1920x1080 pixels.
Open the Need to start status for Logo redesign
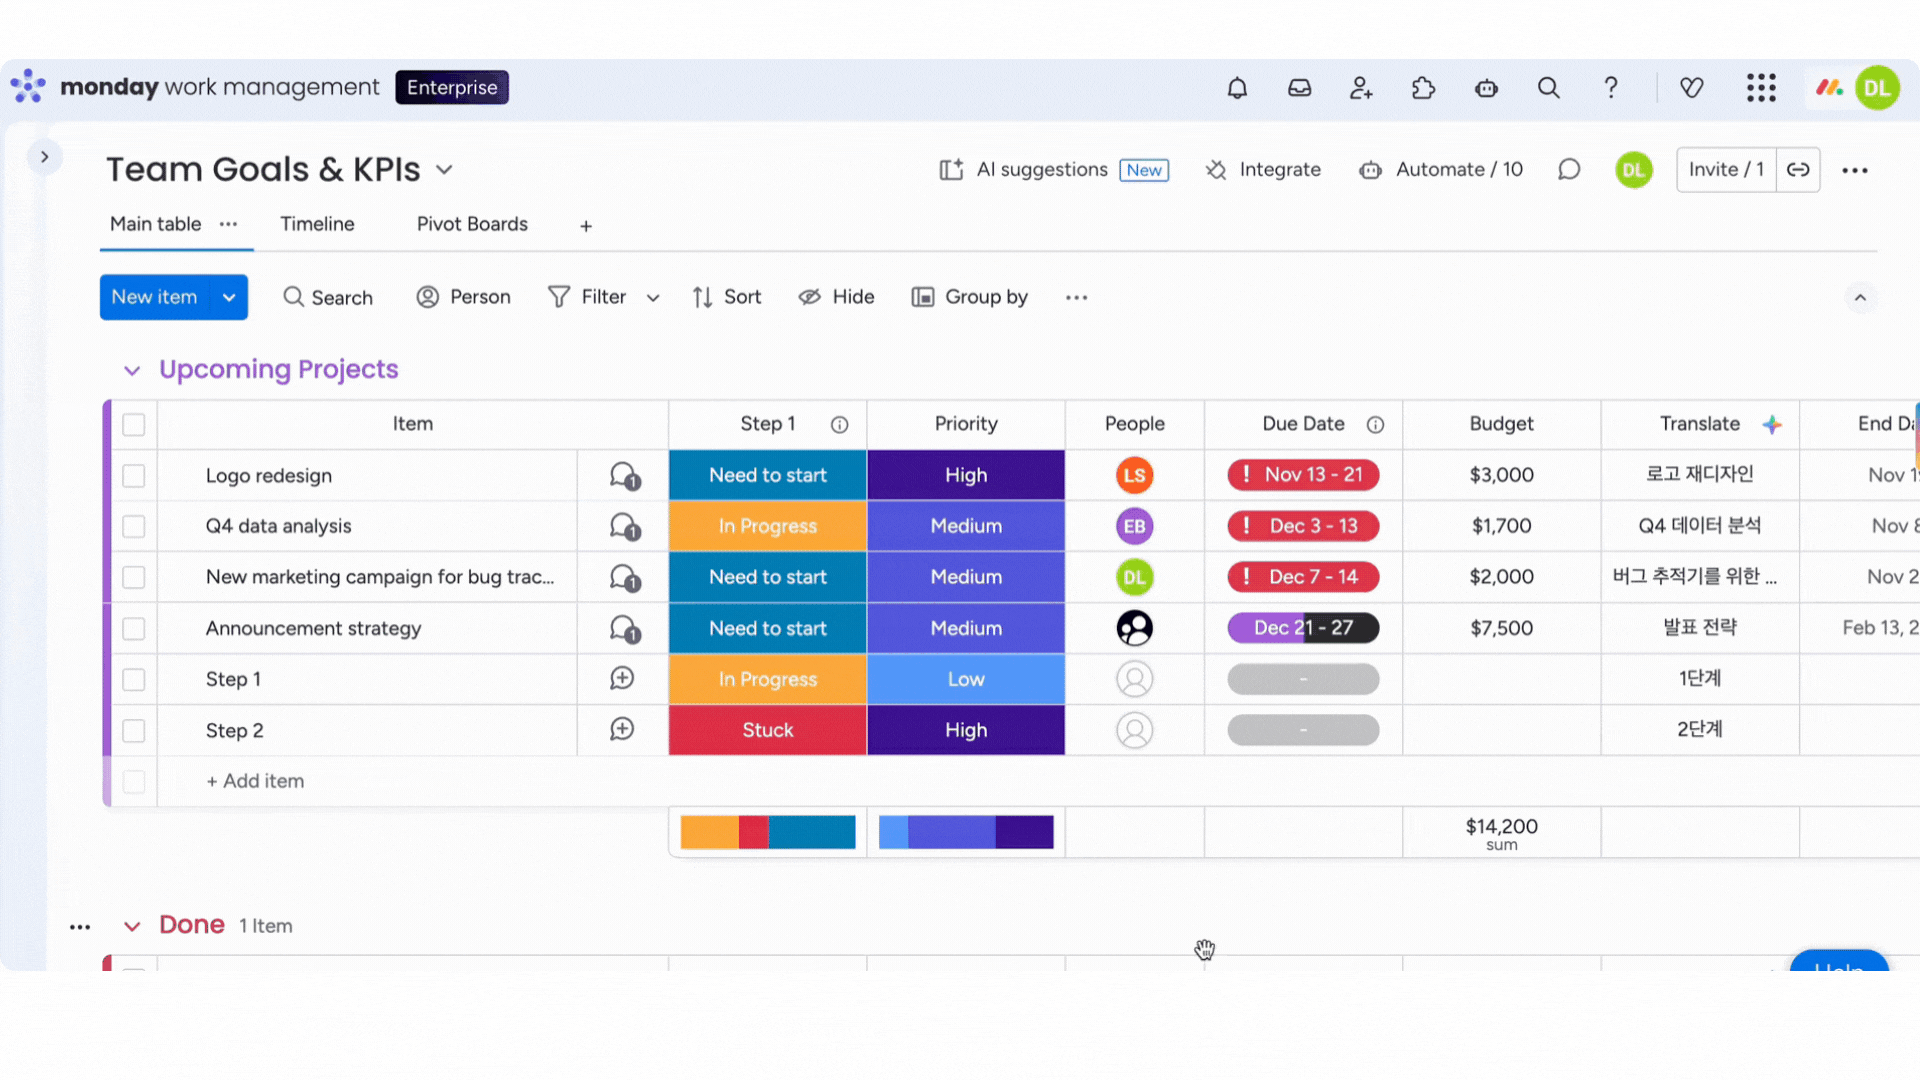click(x=768, y=475)
